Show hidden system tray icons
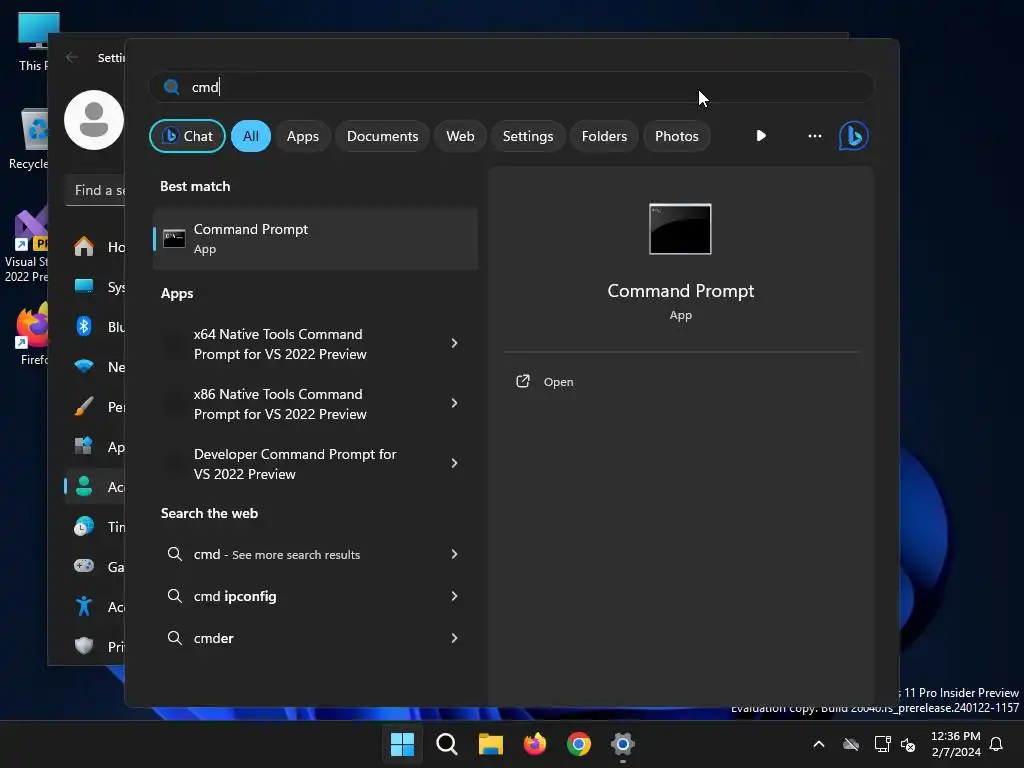Viewport: 1024px width, 768px height. (x=818, y=744)
